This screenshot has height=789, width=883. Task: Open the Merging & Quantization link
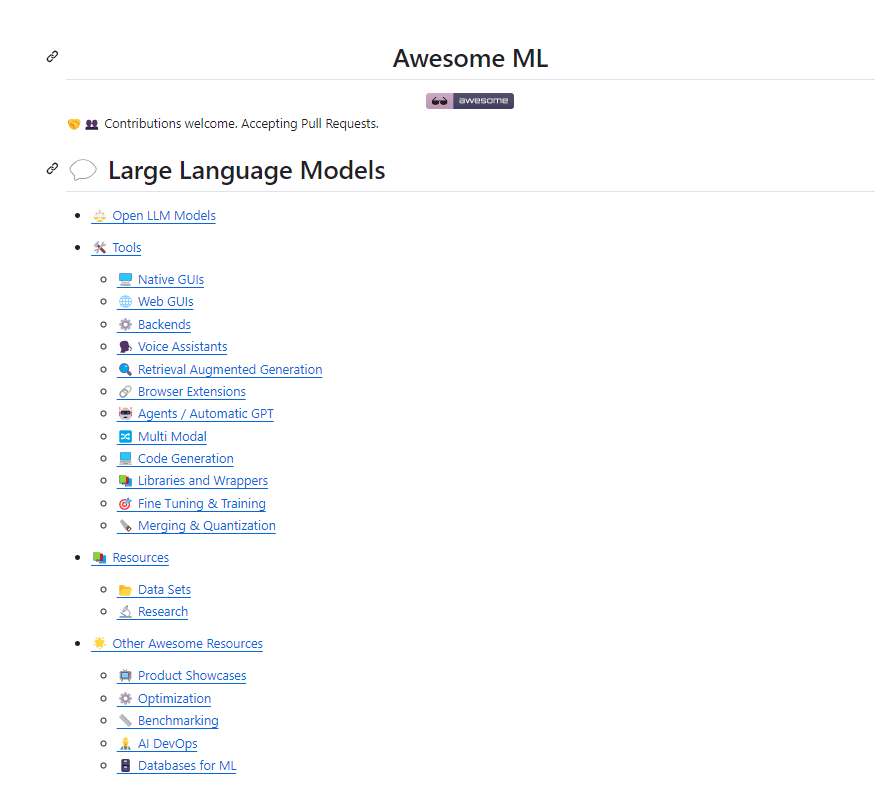206,525
